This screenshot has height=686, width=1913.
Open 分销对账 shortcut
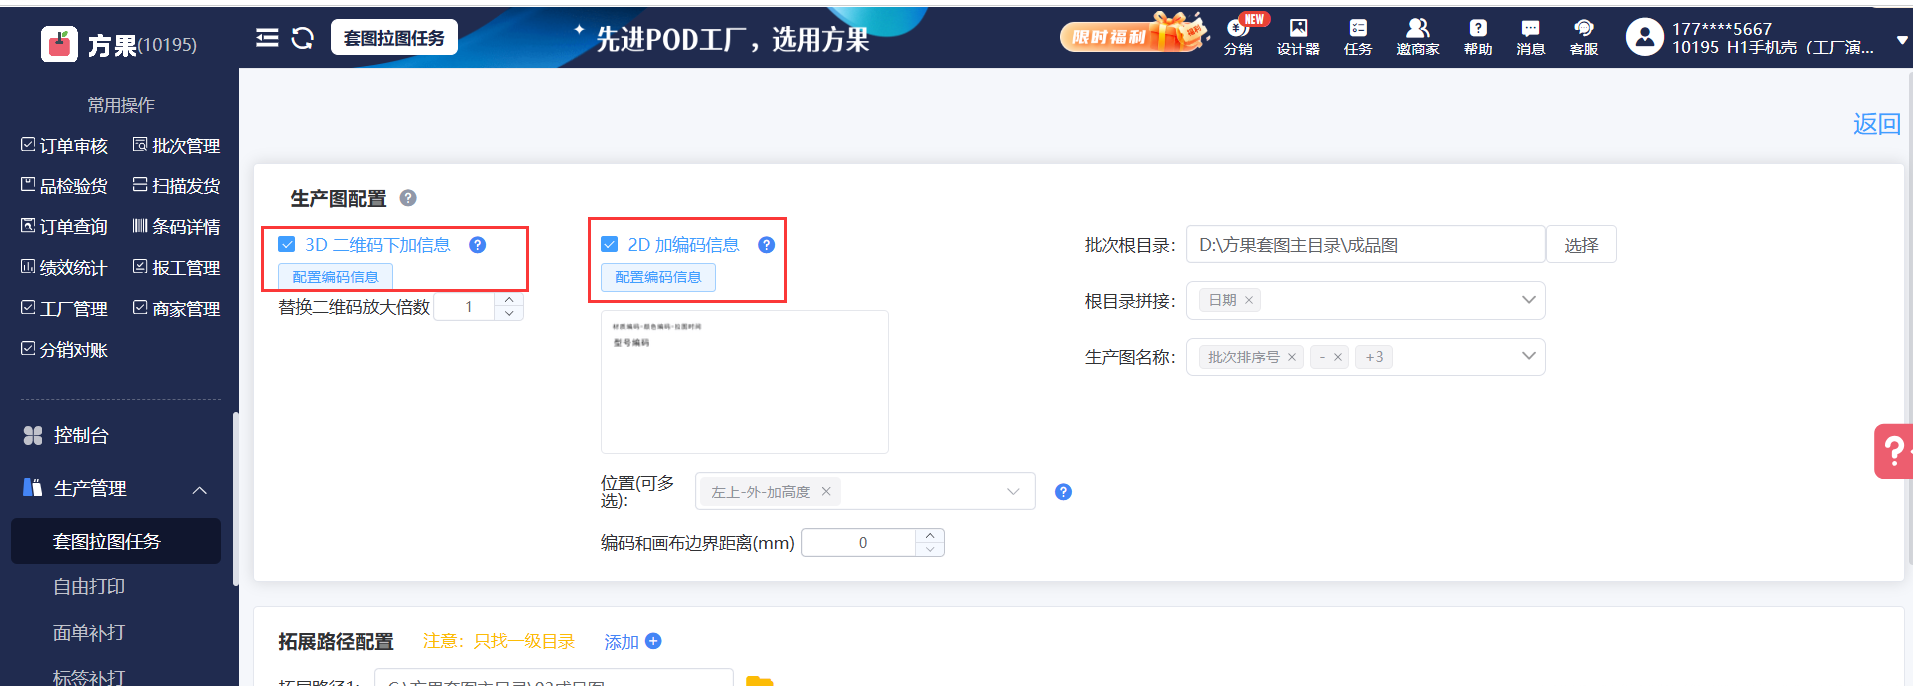tap(65, 350)
